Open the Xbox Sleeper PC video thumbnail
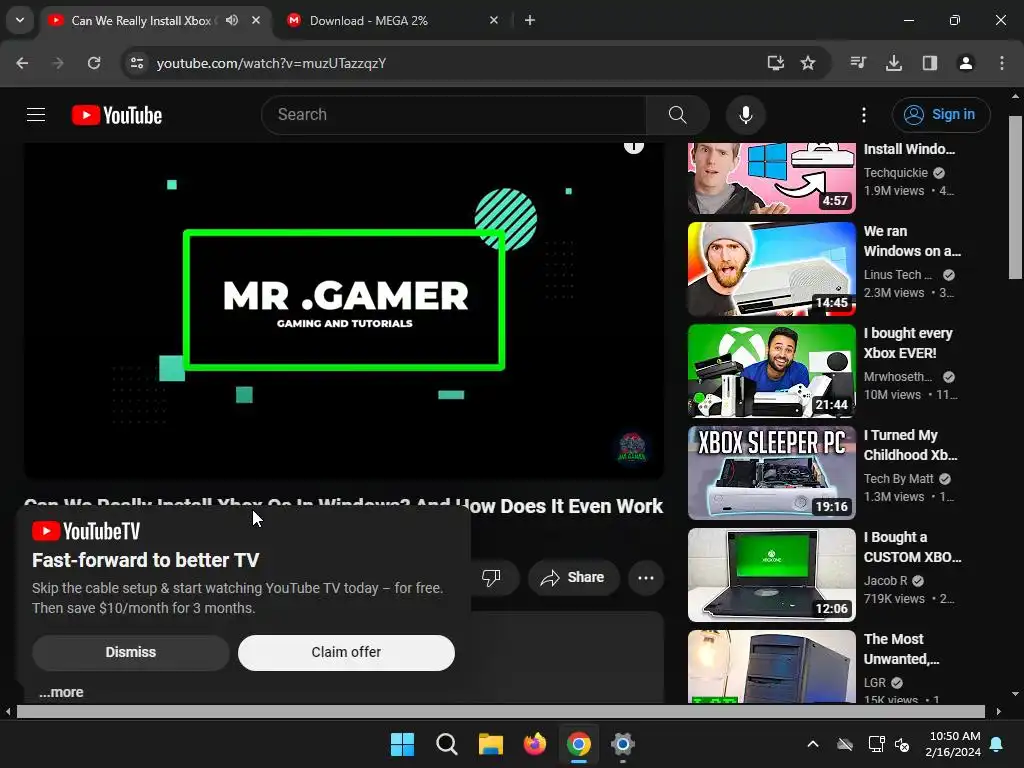 [x=771, y=472]
